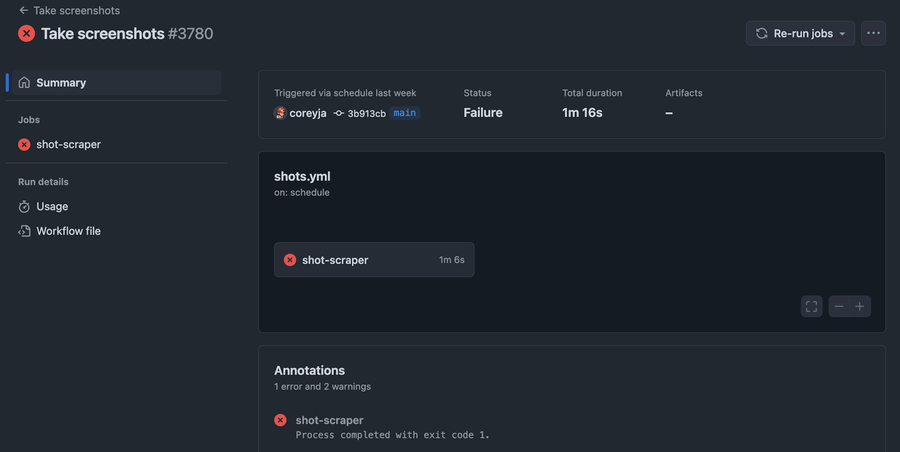This screenshot has width=900, height=452.
Task: Open the Usage run details page
Action: coord(52,206)
